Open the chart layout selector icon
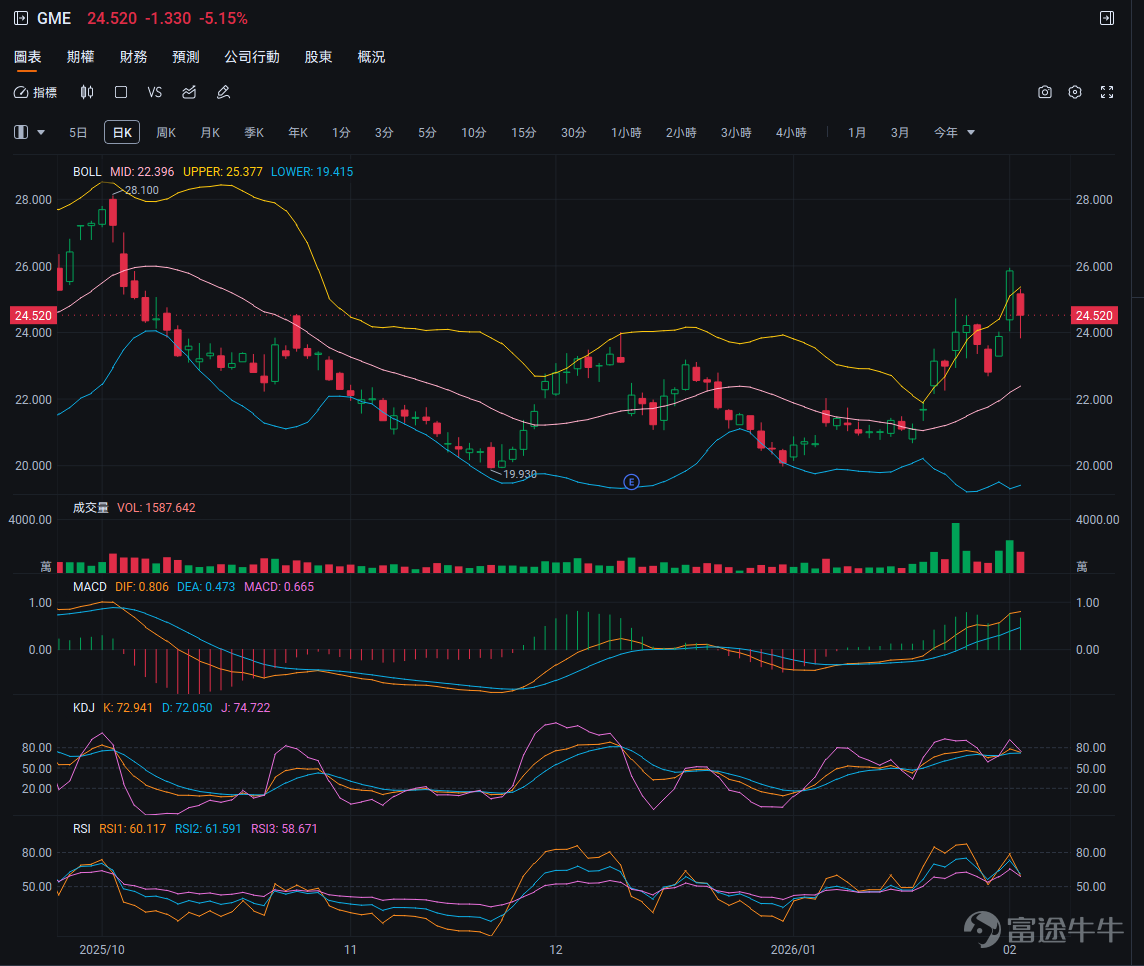This screenshot has height=966, width=1144. click(x=21, y=132)
